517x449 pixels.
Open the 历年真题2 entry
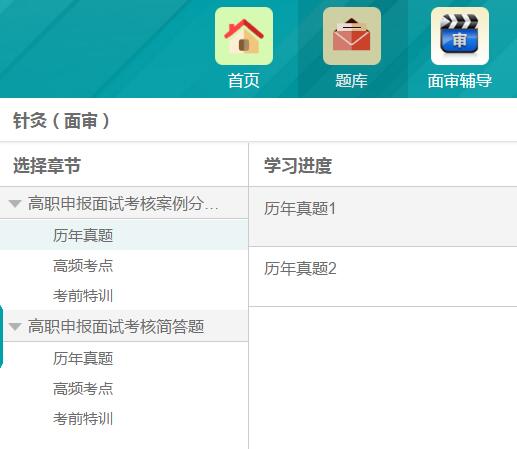[x=383, y=277]
